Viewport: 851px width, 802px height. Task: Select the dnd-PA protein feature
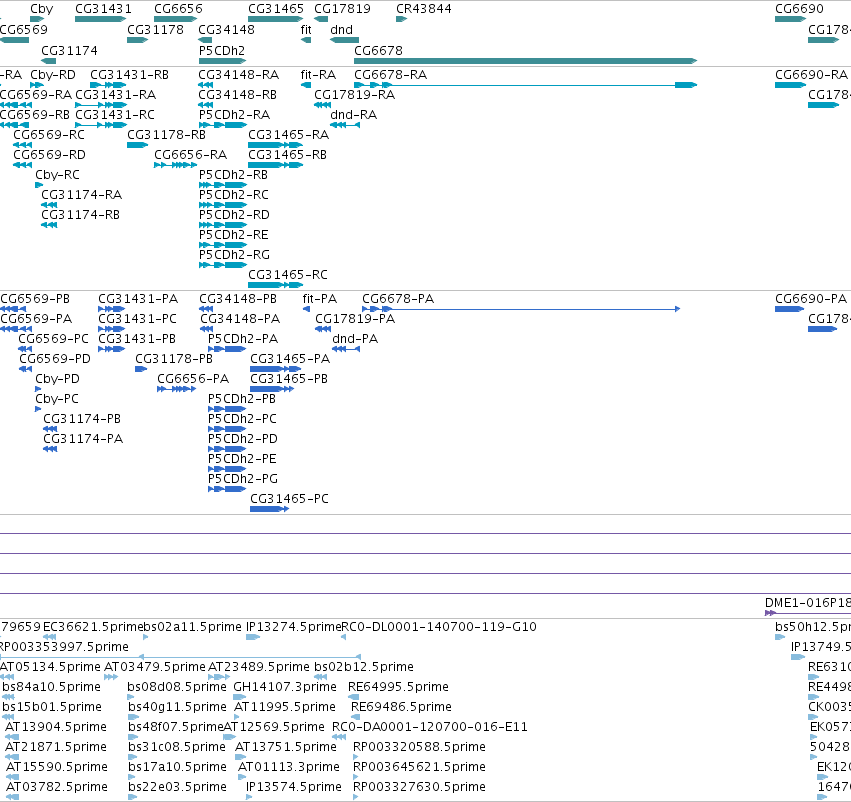346,349
